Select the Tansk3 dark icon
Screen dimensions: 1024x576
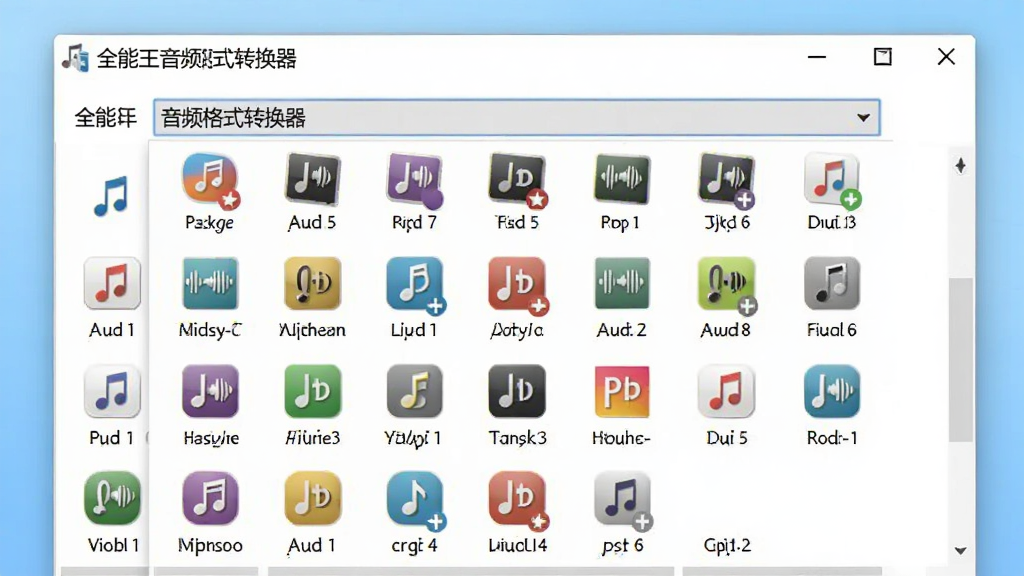click(517, 391)
